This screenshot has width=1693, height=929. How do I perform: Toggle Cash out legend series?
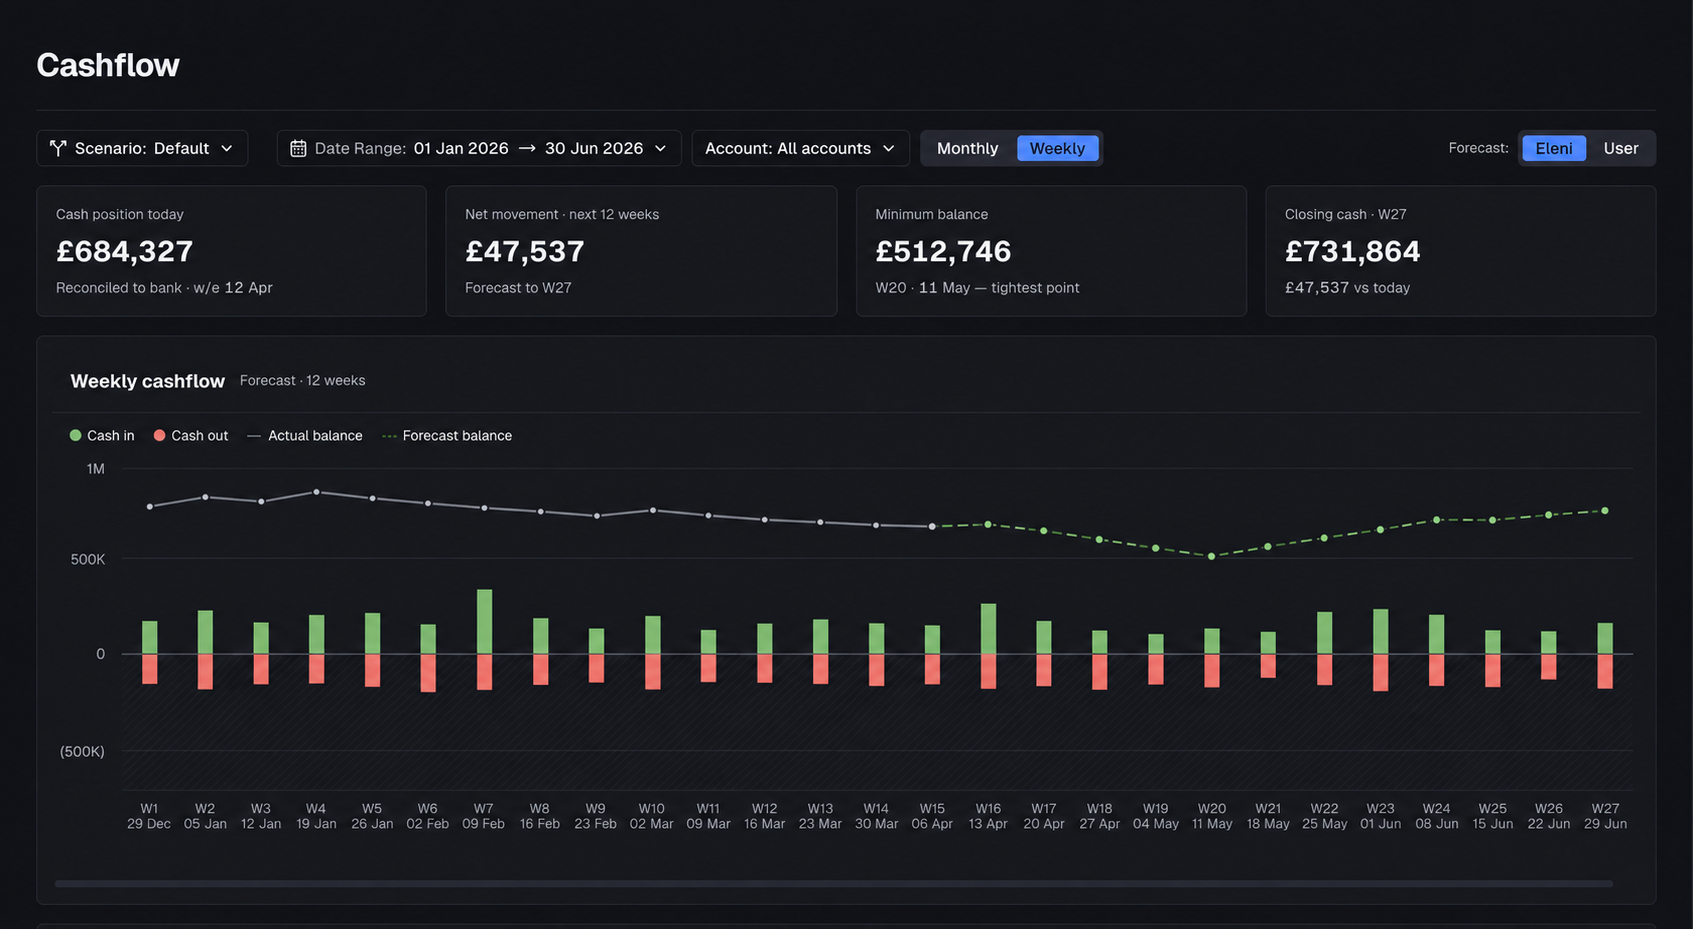pyautogui.click(x=190, y=436)
